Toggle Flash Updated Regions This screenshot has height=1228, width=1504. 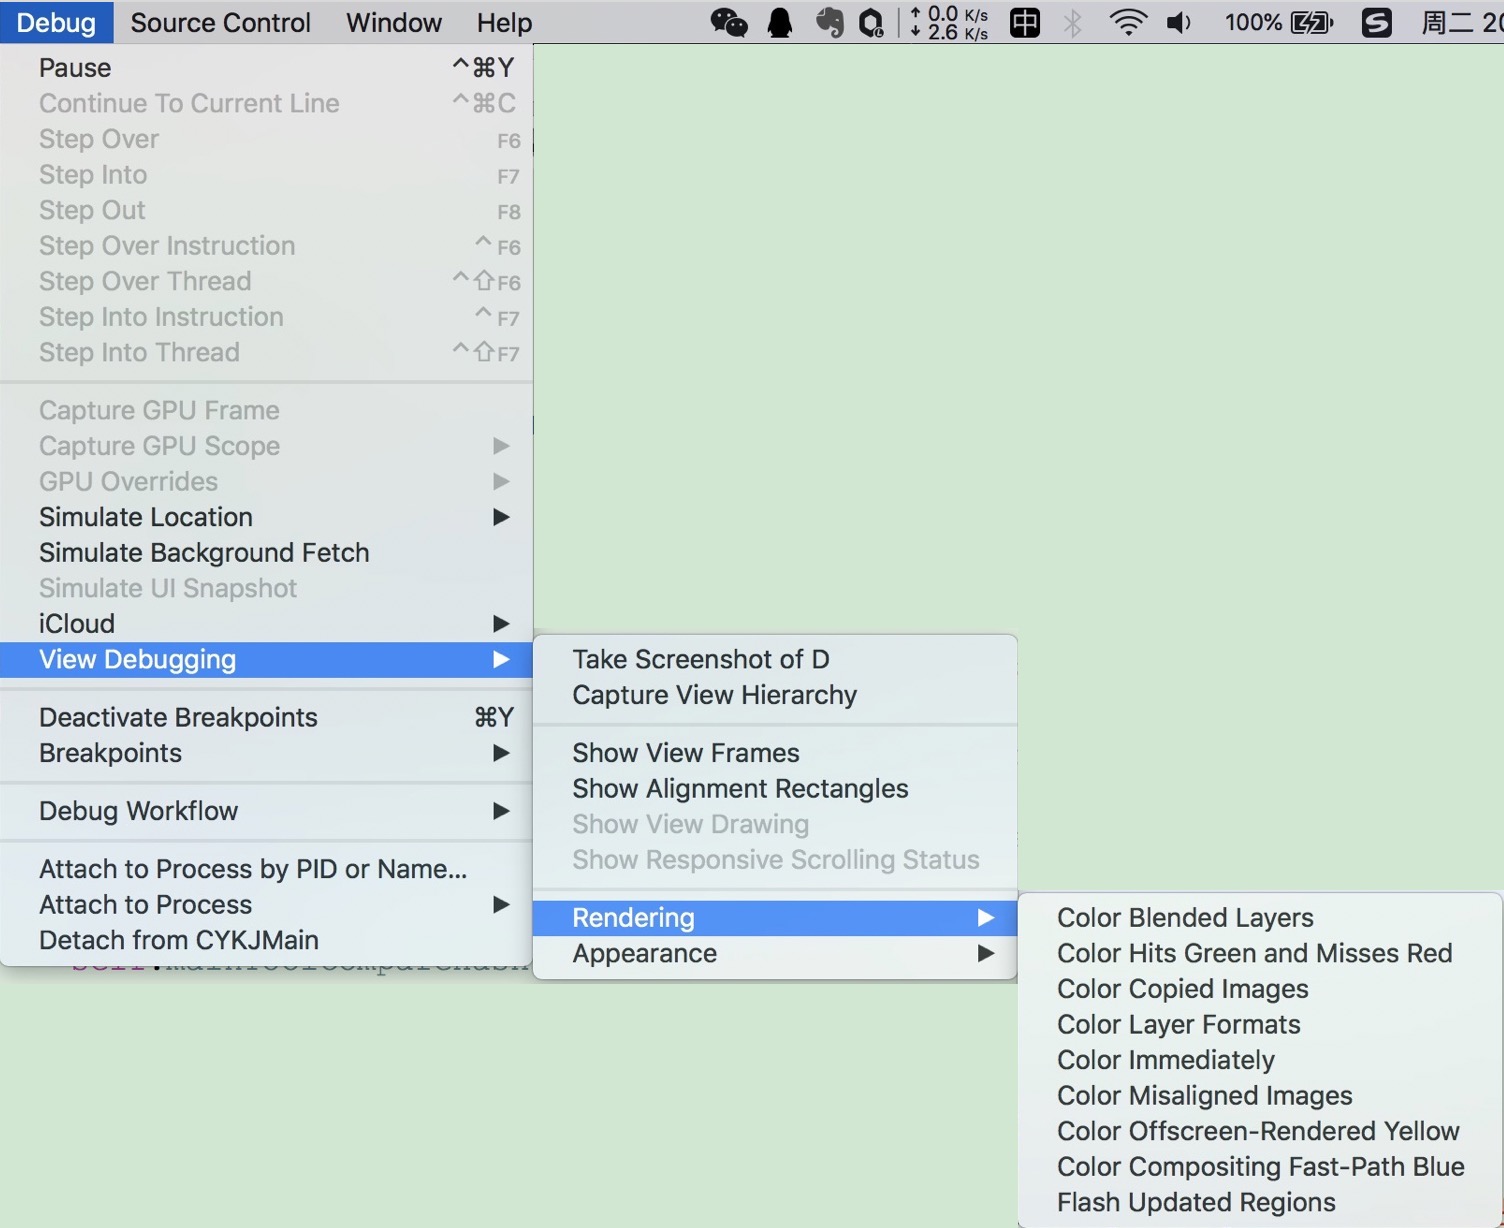click(1260, 1203)
